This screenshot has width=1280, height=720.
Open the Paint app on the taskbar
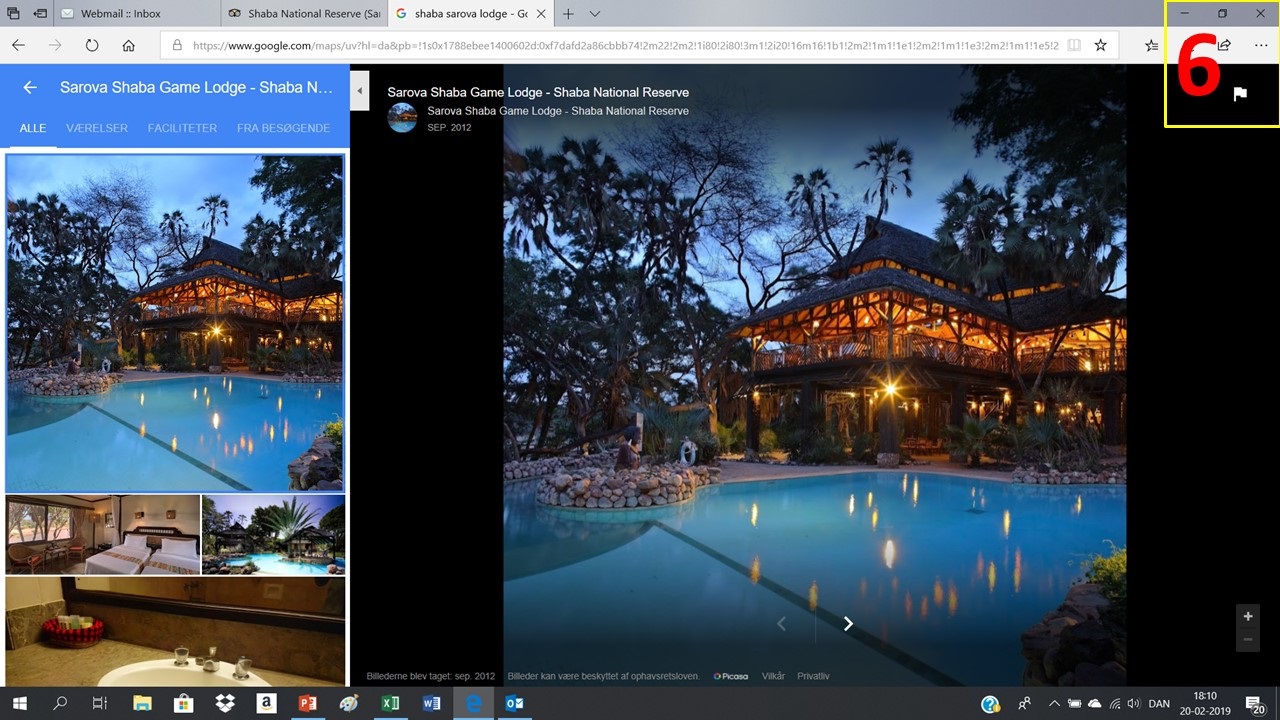coord(348,704)
